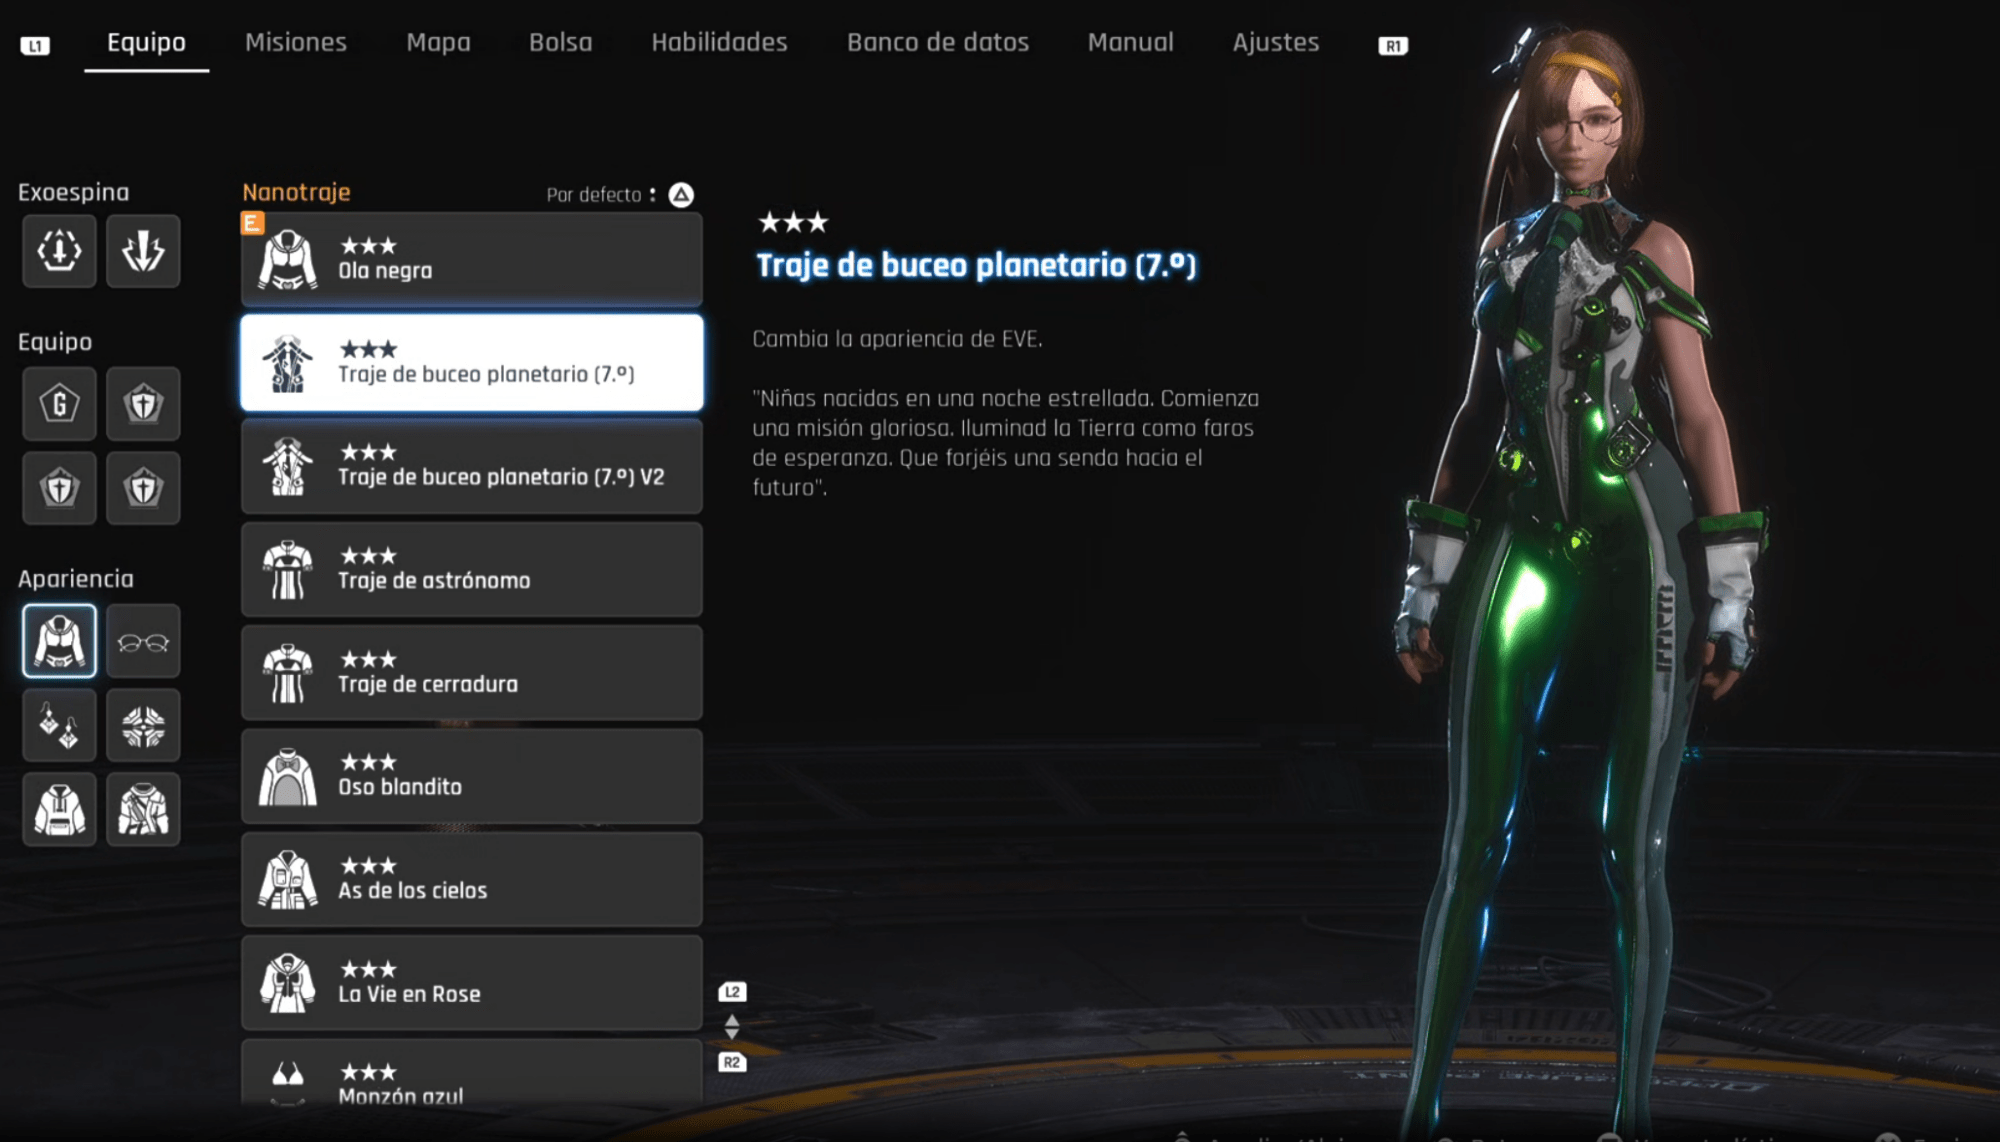Open the hoodie appearance slot
This screenshot has height=1142, width=2000.
60,809
